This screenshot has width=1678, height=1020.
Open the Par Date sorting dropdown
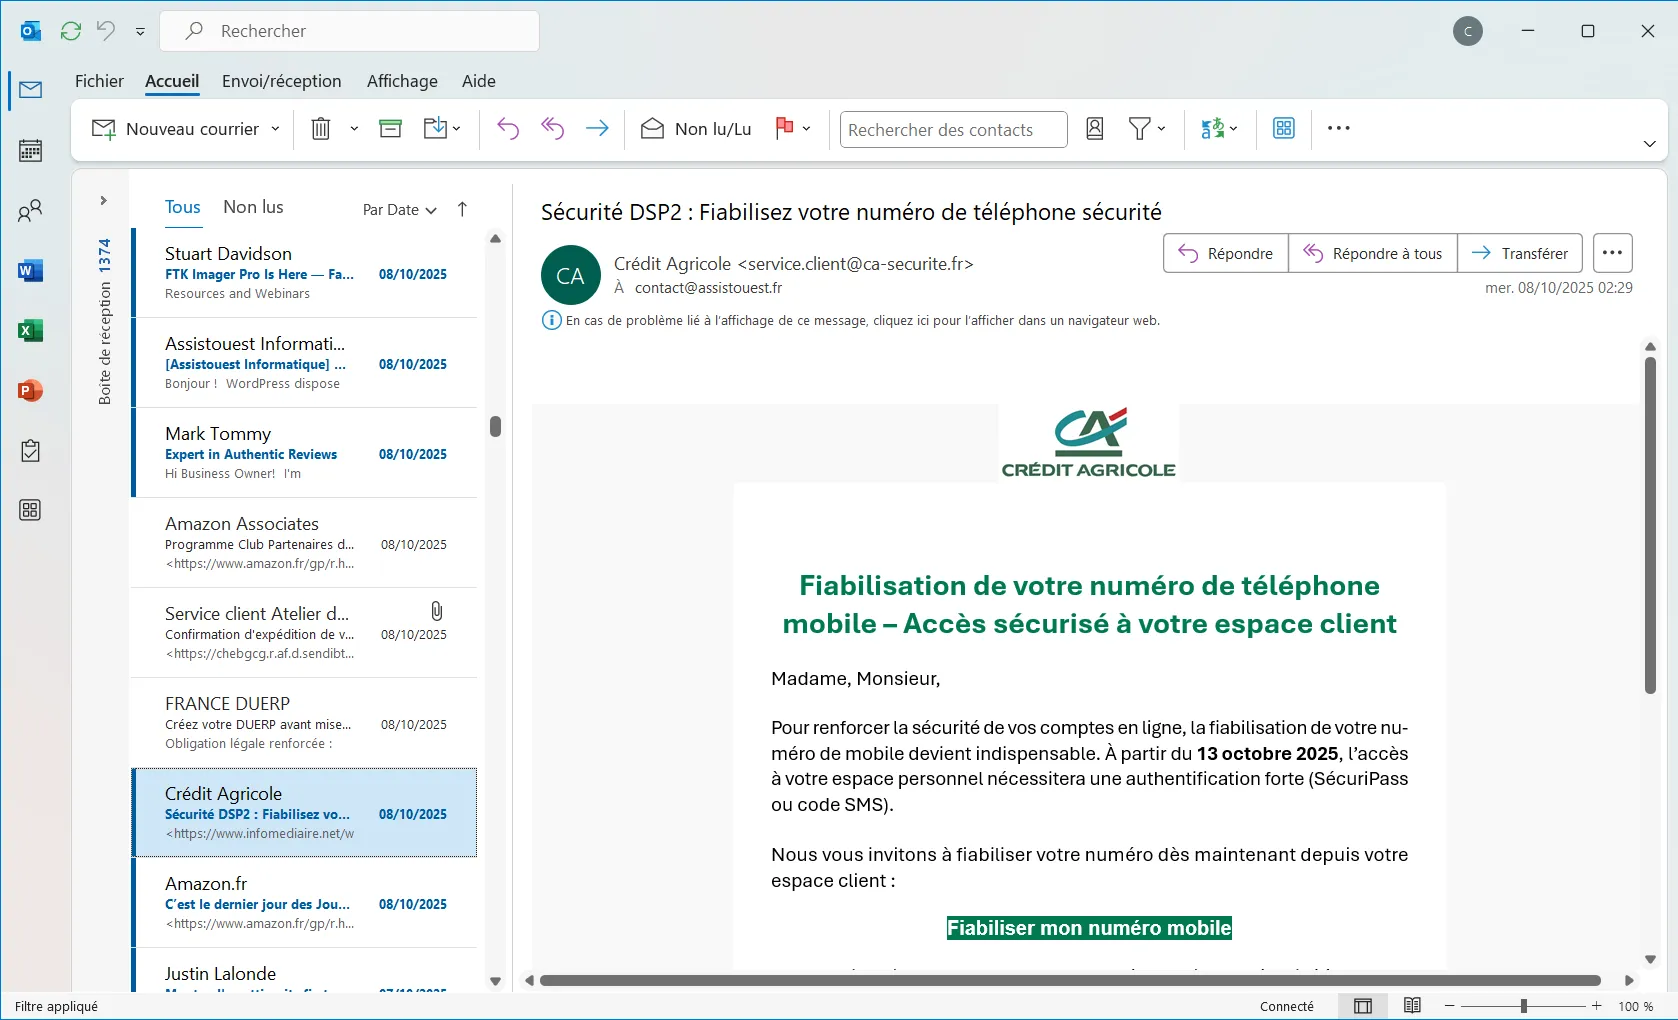tap(398, 210)
